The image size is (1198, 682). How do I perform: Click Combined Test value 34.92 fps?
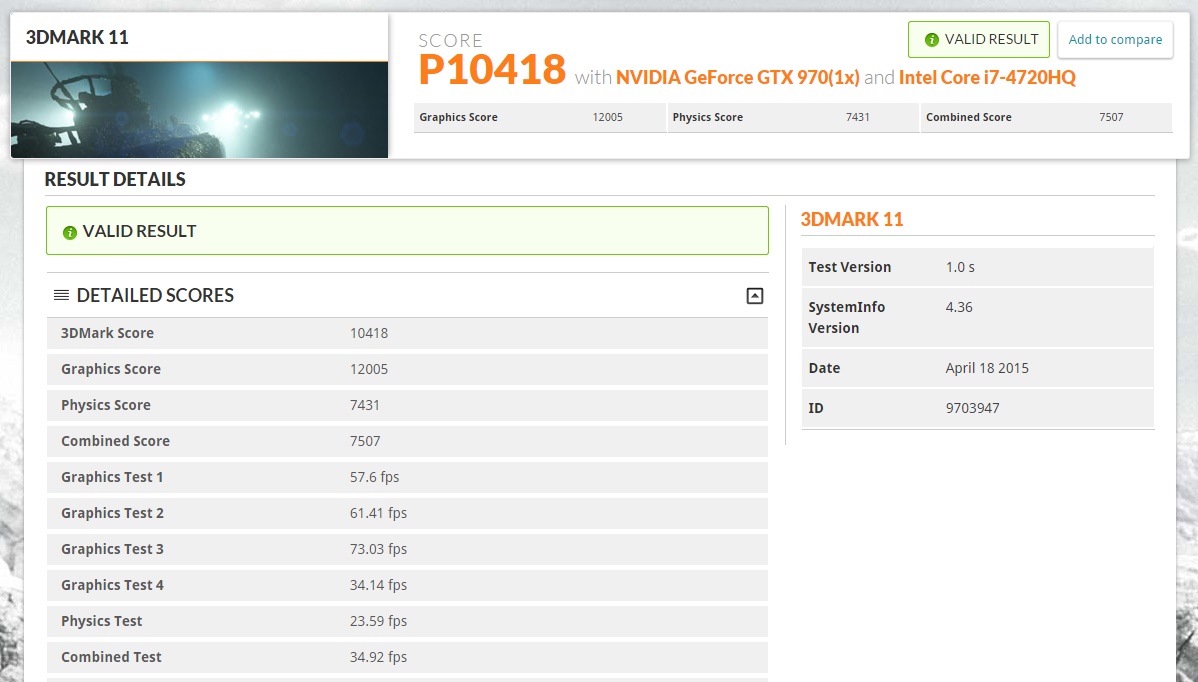pyautogui.click(x=378, y=657)
